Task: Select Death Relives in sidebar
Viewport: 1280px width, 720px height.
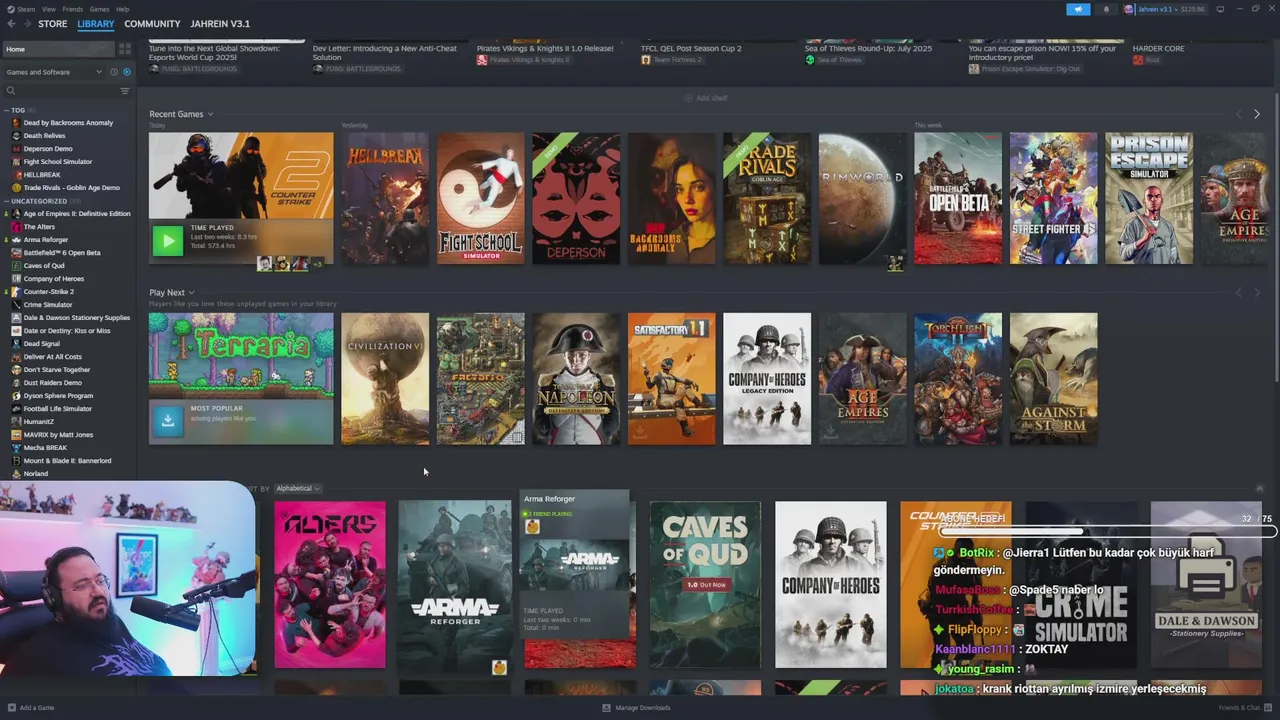Action: (44, 136)
